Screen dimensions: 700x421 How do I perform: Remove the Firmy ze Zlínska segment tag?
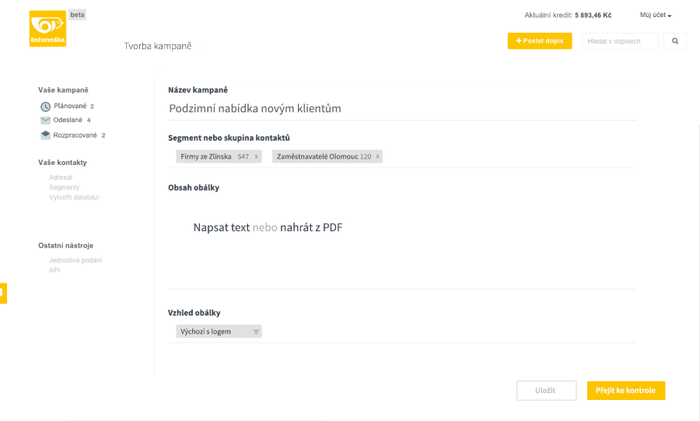[x=256, y=157]
